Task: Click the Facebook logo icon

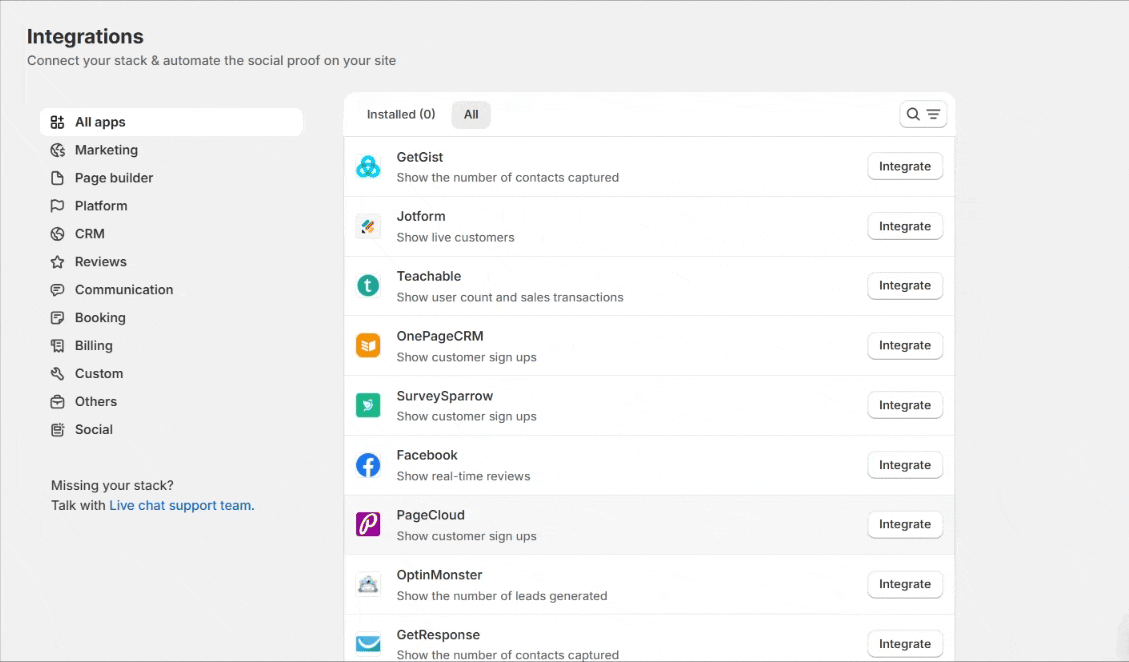Action: [x=368, y=465]
